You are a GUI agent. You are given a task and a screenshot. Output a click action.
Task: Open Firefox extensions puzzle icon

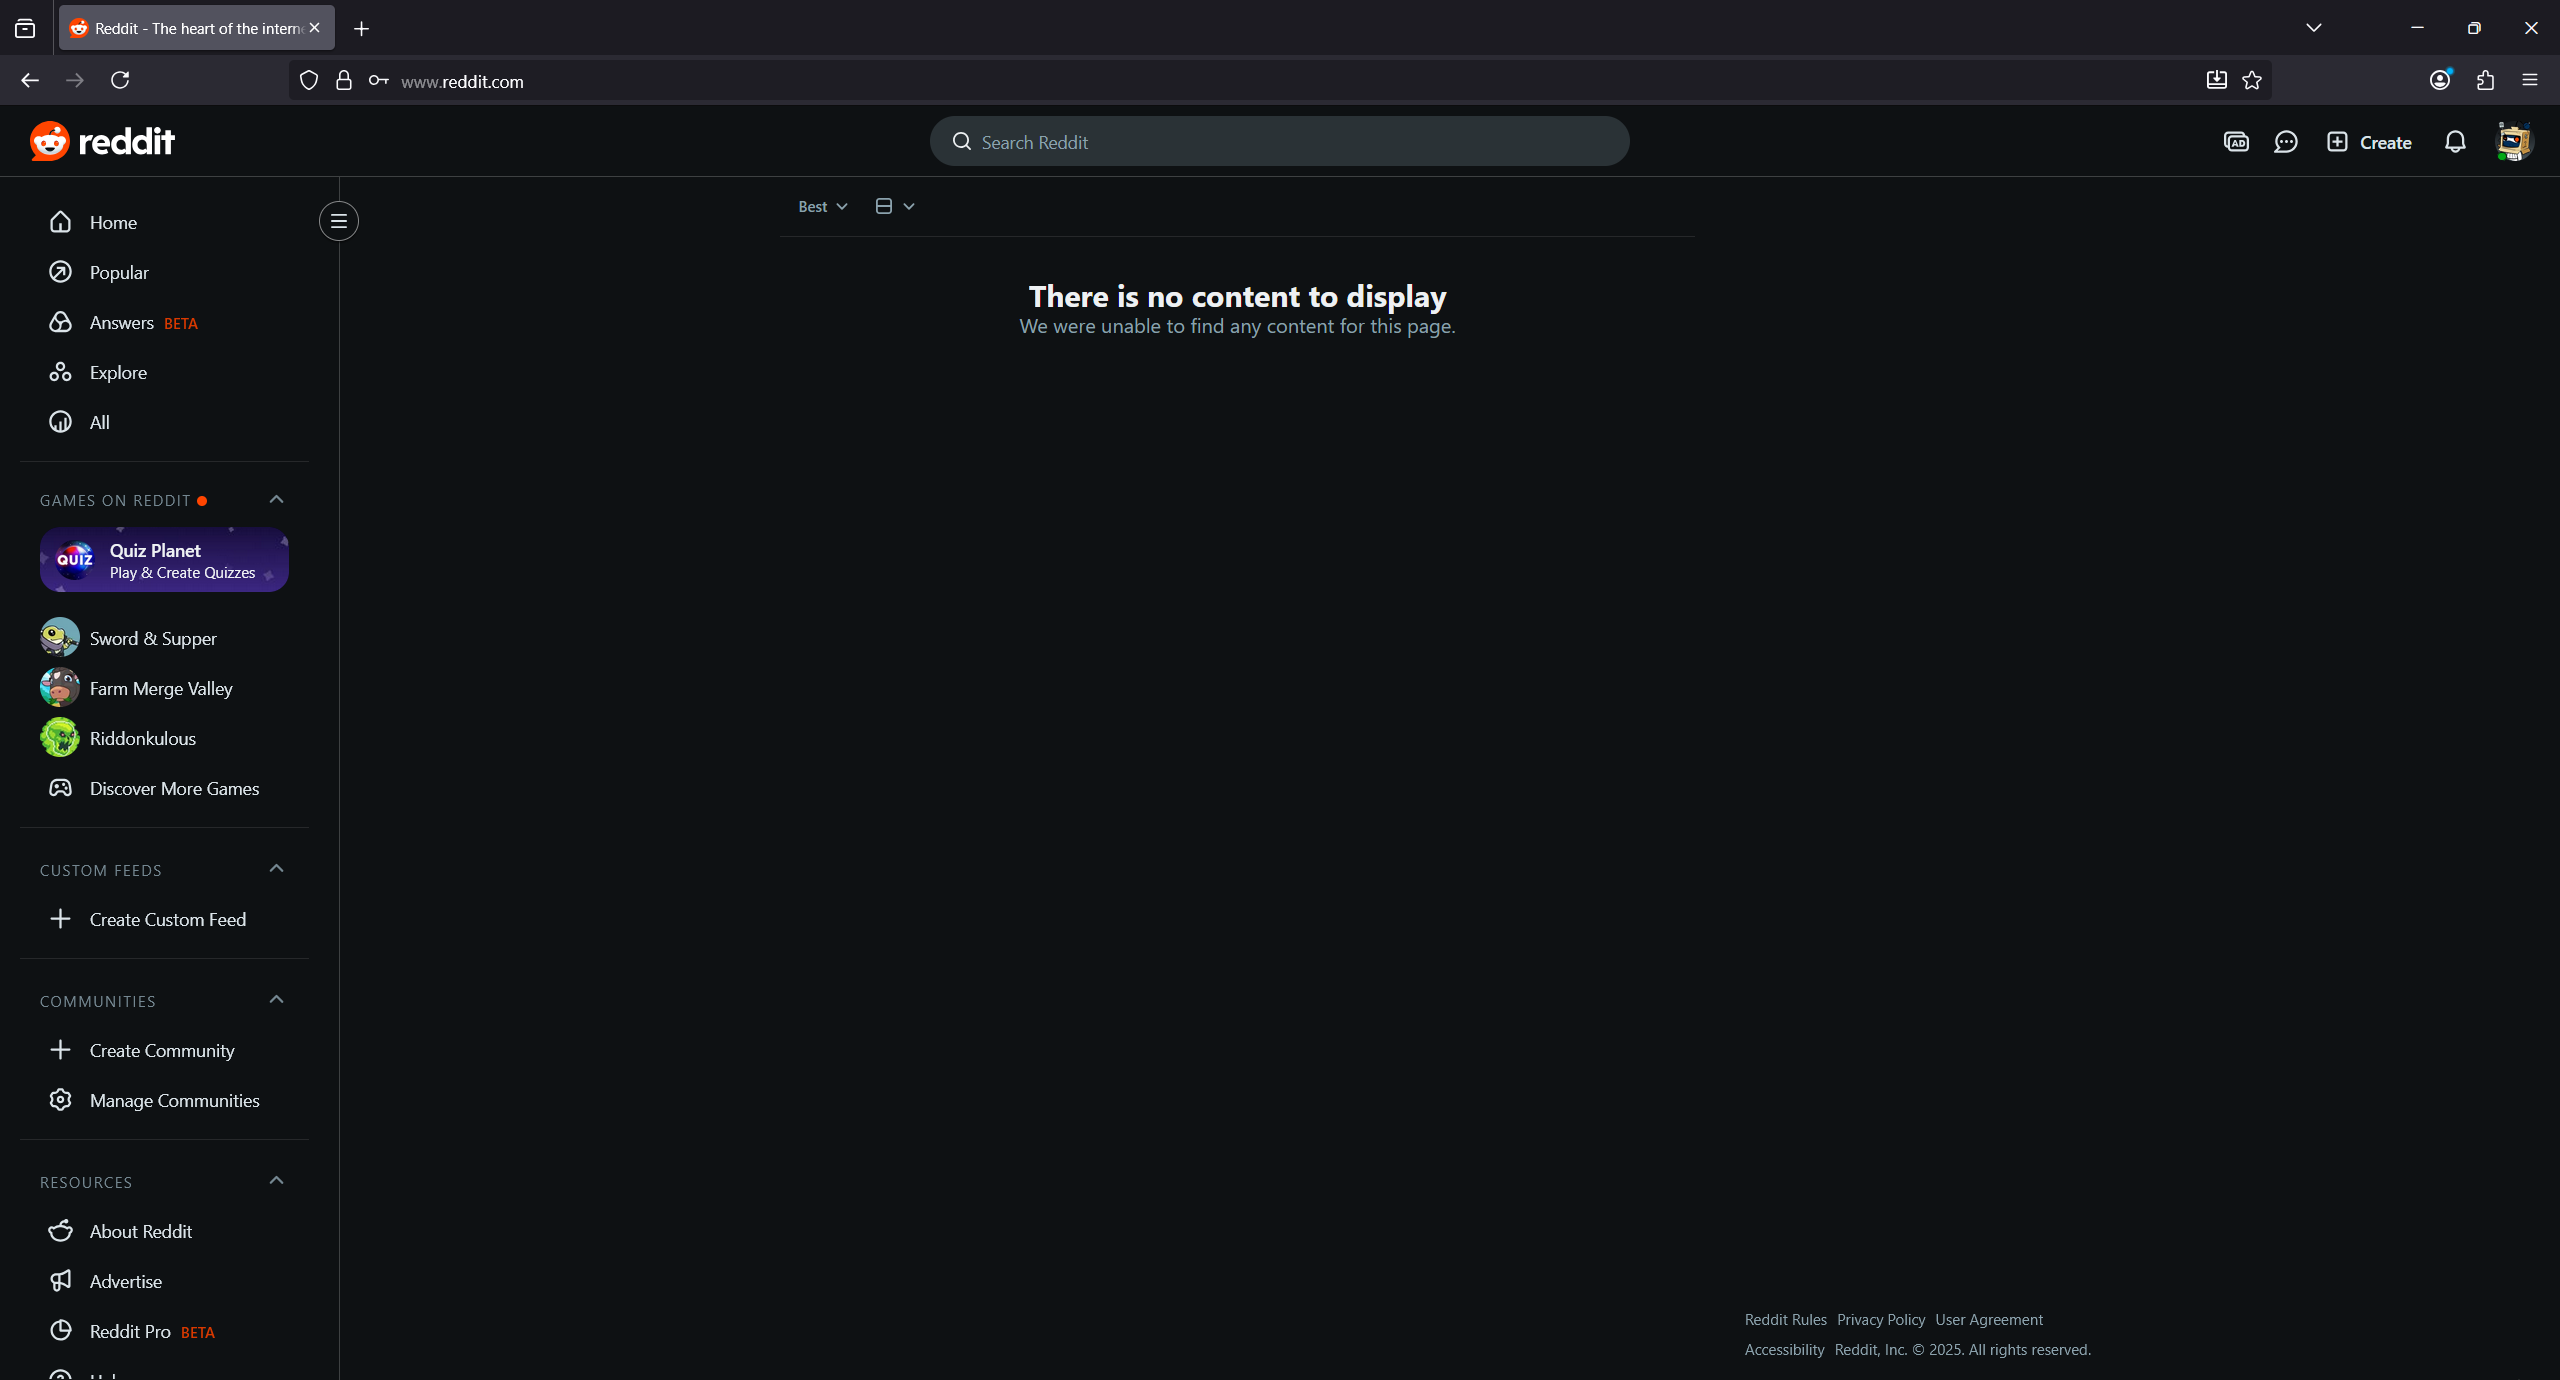[2485, 81]
